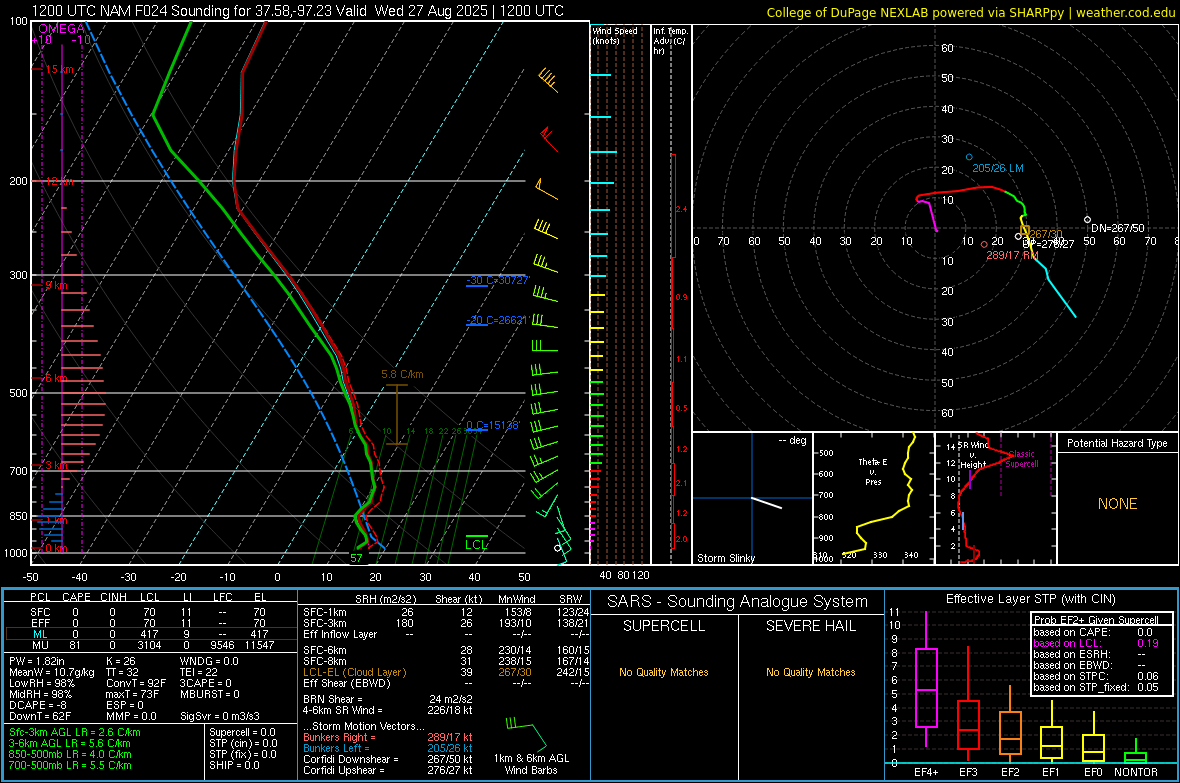This screenshot has width=1180, height=783.
Task: Click the 'Theta-E v. Pres' inset label
Action: point(872,471)
